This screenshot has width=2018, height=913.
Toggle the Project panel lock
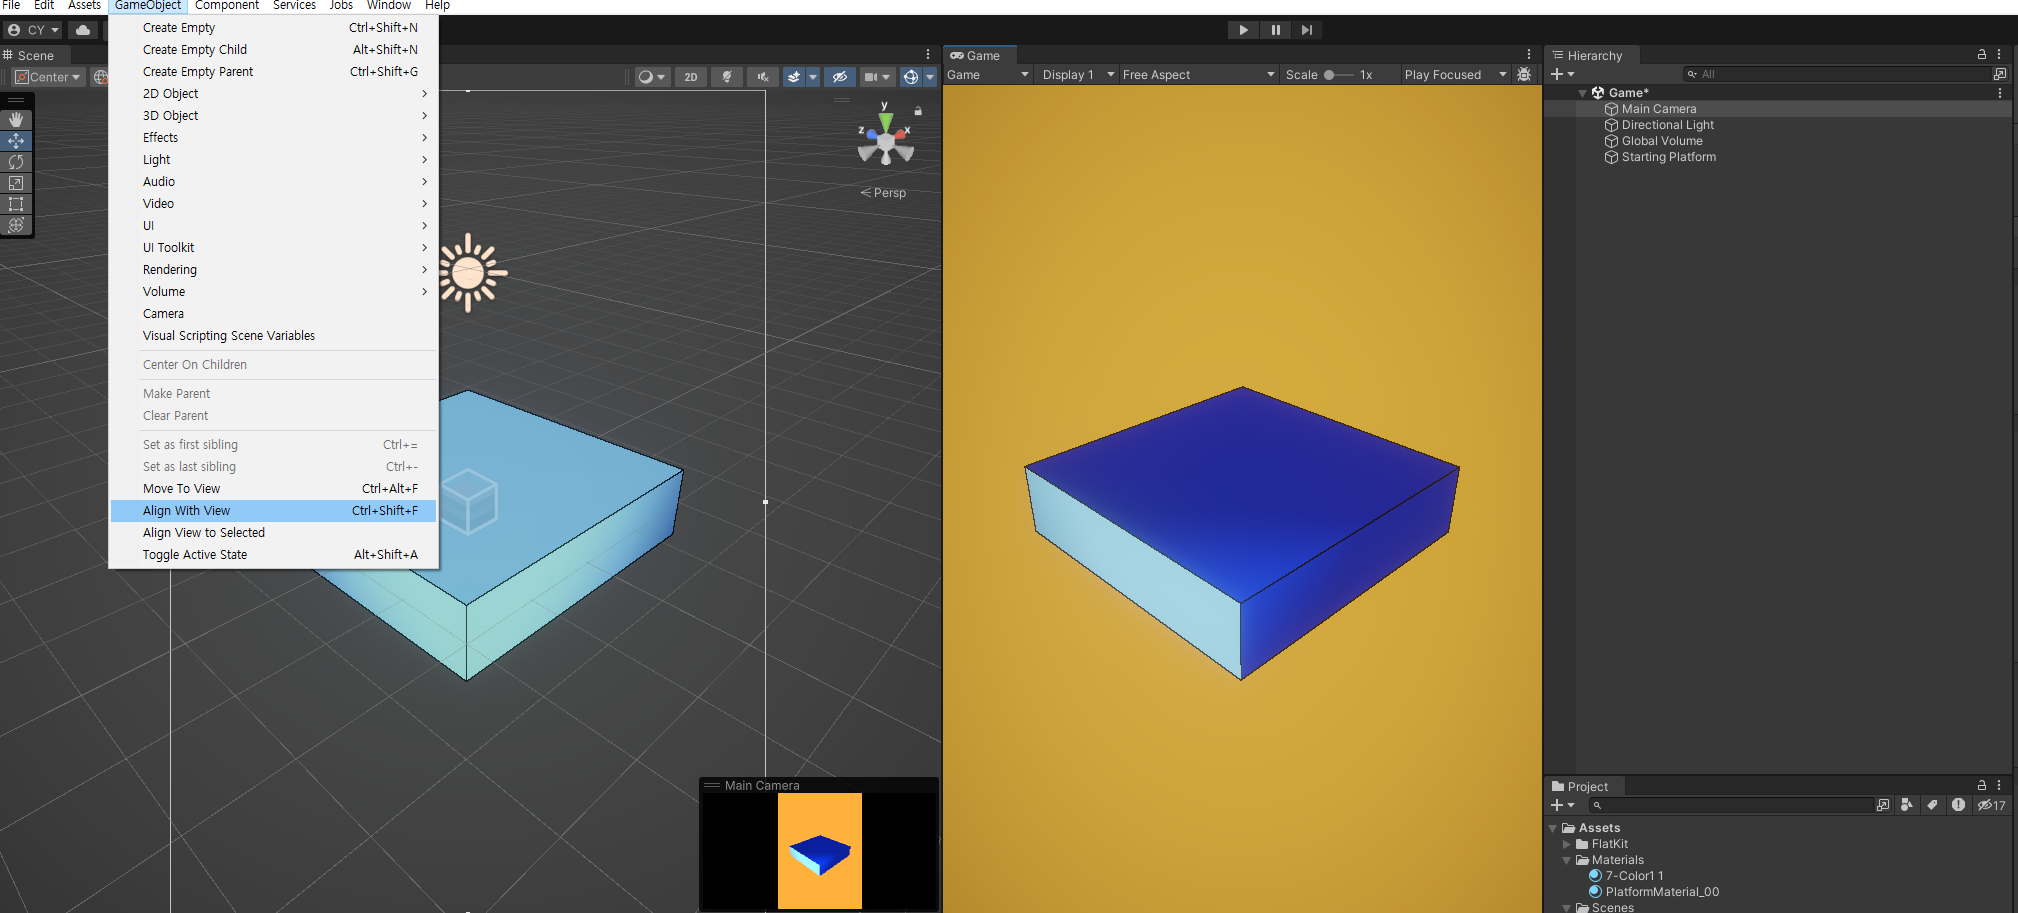1982,786
